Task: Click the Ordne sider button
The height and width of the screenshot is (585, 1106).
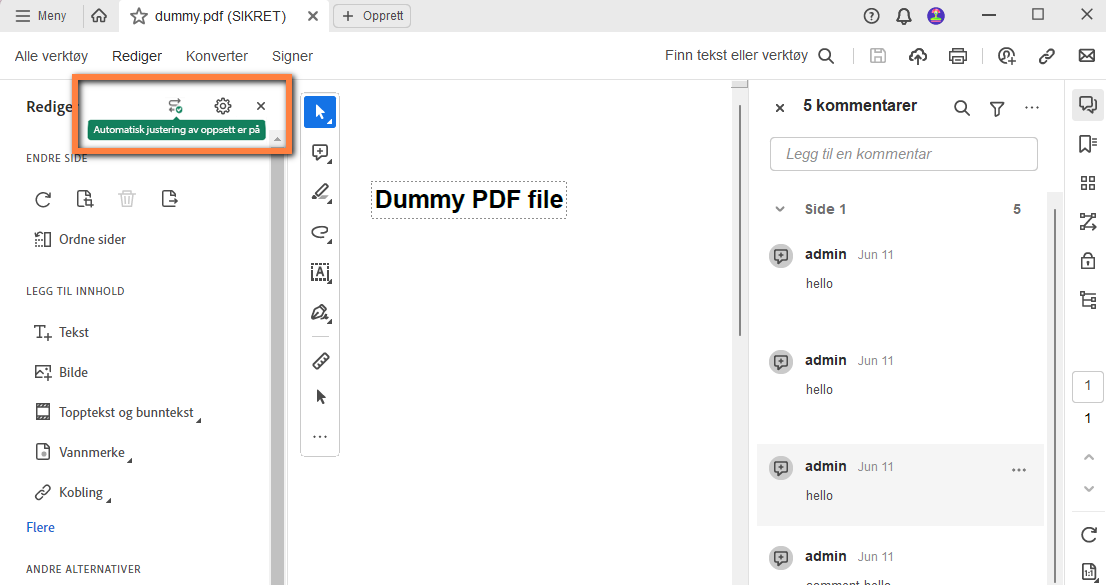Action: 80,239
